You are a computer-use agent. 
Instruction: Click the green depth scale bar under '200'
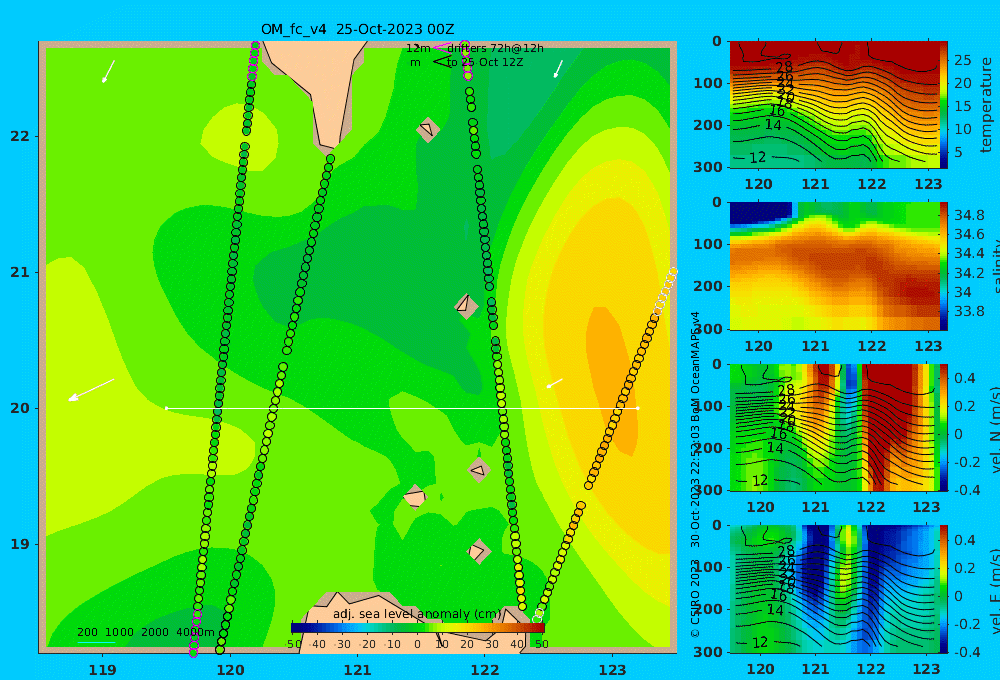coord(96,642)
